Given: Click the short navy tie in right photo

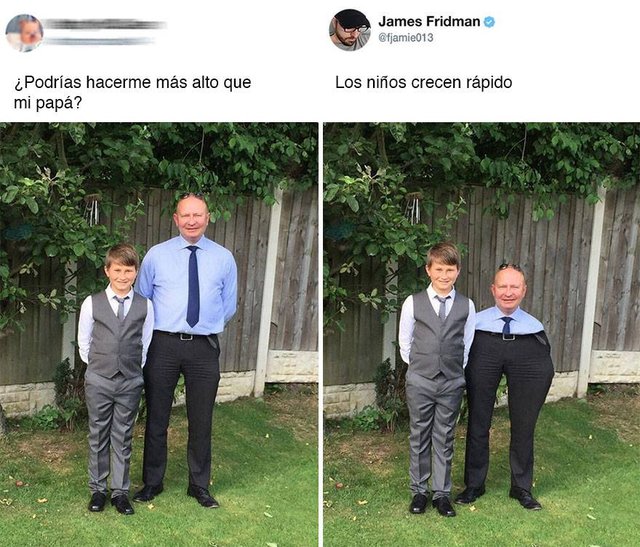Looking at the screenshot, I should click(507, 325).
